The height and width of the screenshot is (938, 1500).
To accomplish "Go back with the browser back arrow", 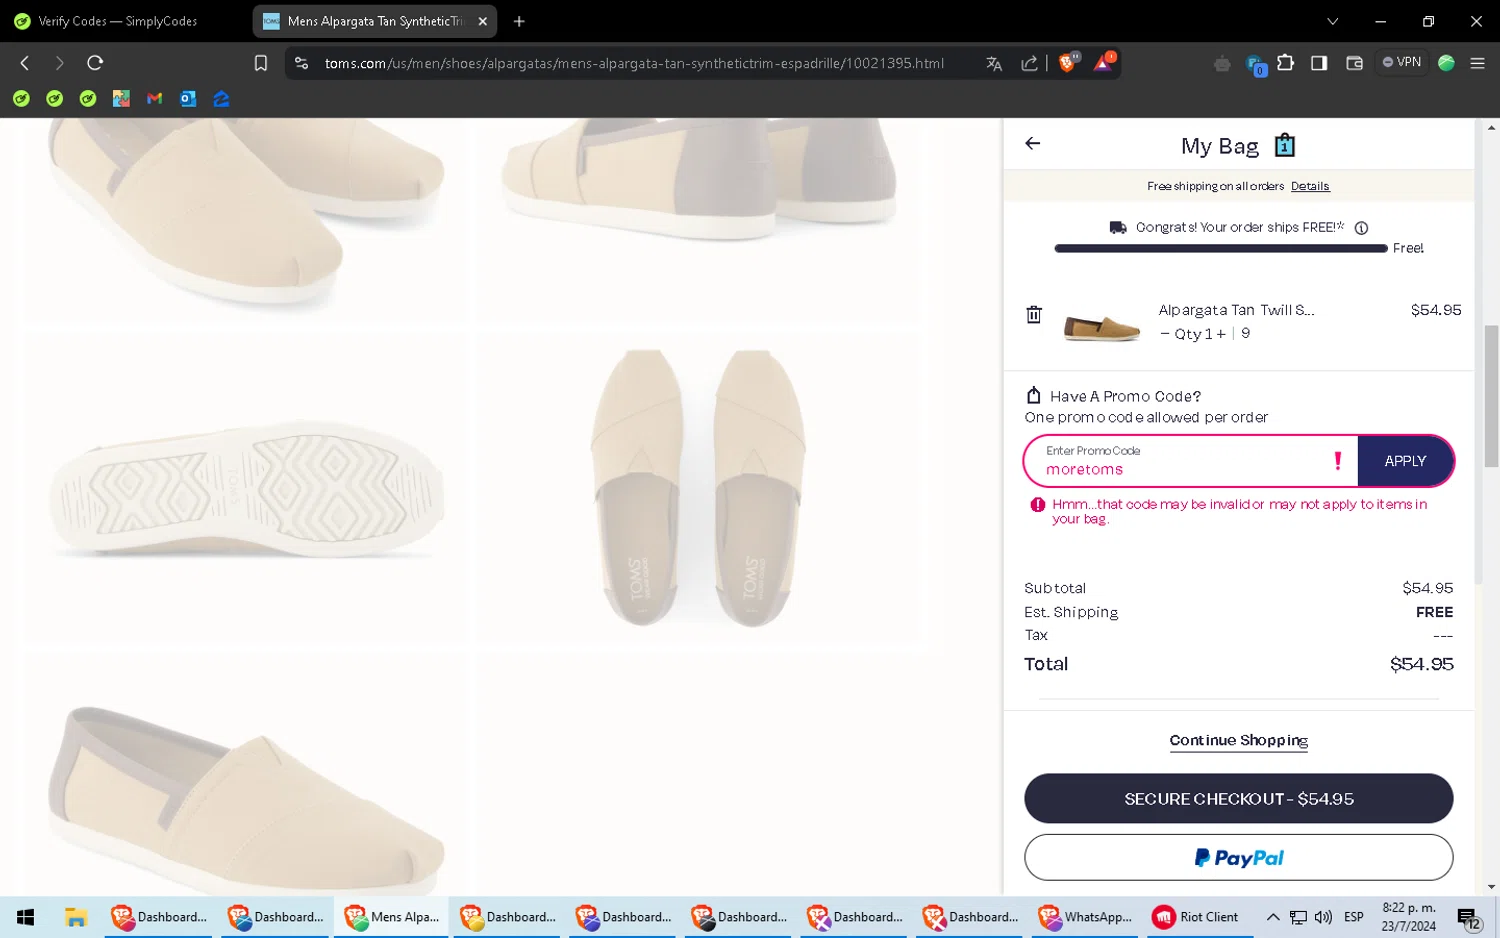I will [25, 63].
